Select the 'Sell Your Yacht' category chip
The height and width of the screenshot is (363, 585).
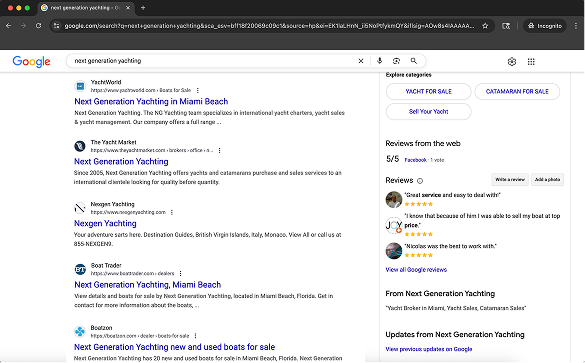429,112
